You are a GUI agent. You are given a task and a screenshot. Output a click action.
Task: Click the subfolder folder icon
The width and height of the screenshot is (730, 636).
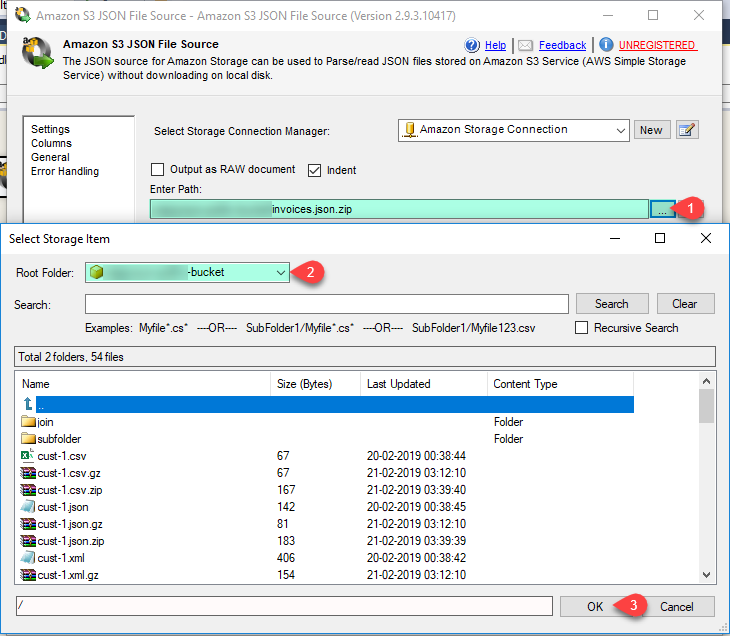pos(28,439)
